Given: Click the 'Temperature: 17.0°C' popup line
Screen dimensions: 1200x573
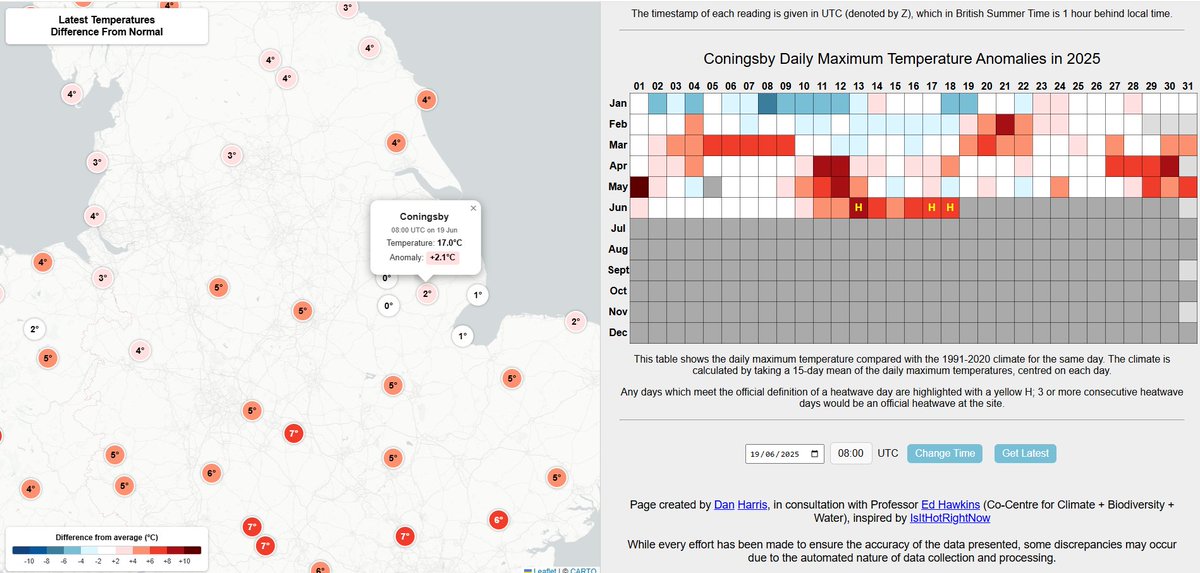Looking at the screenshot, I should pos(424,243).
